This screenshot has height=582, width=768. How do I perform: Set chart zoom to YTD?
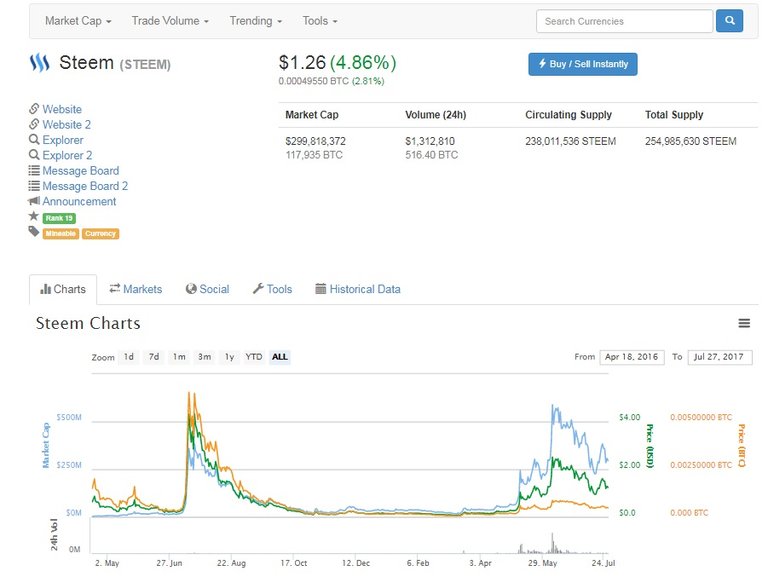(254, 357)
